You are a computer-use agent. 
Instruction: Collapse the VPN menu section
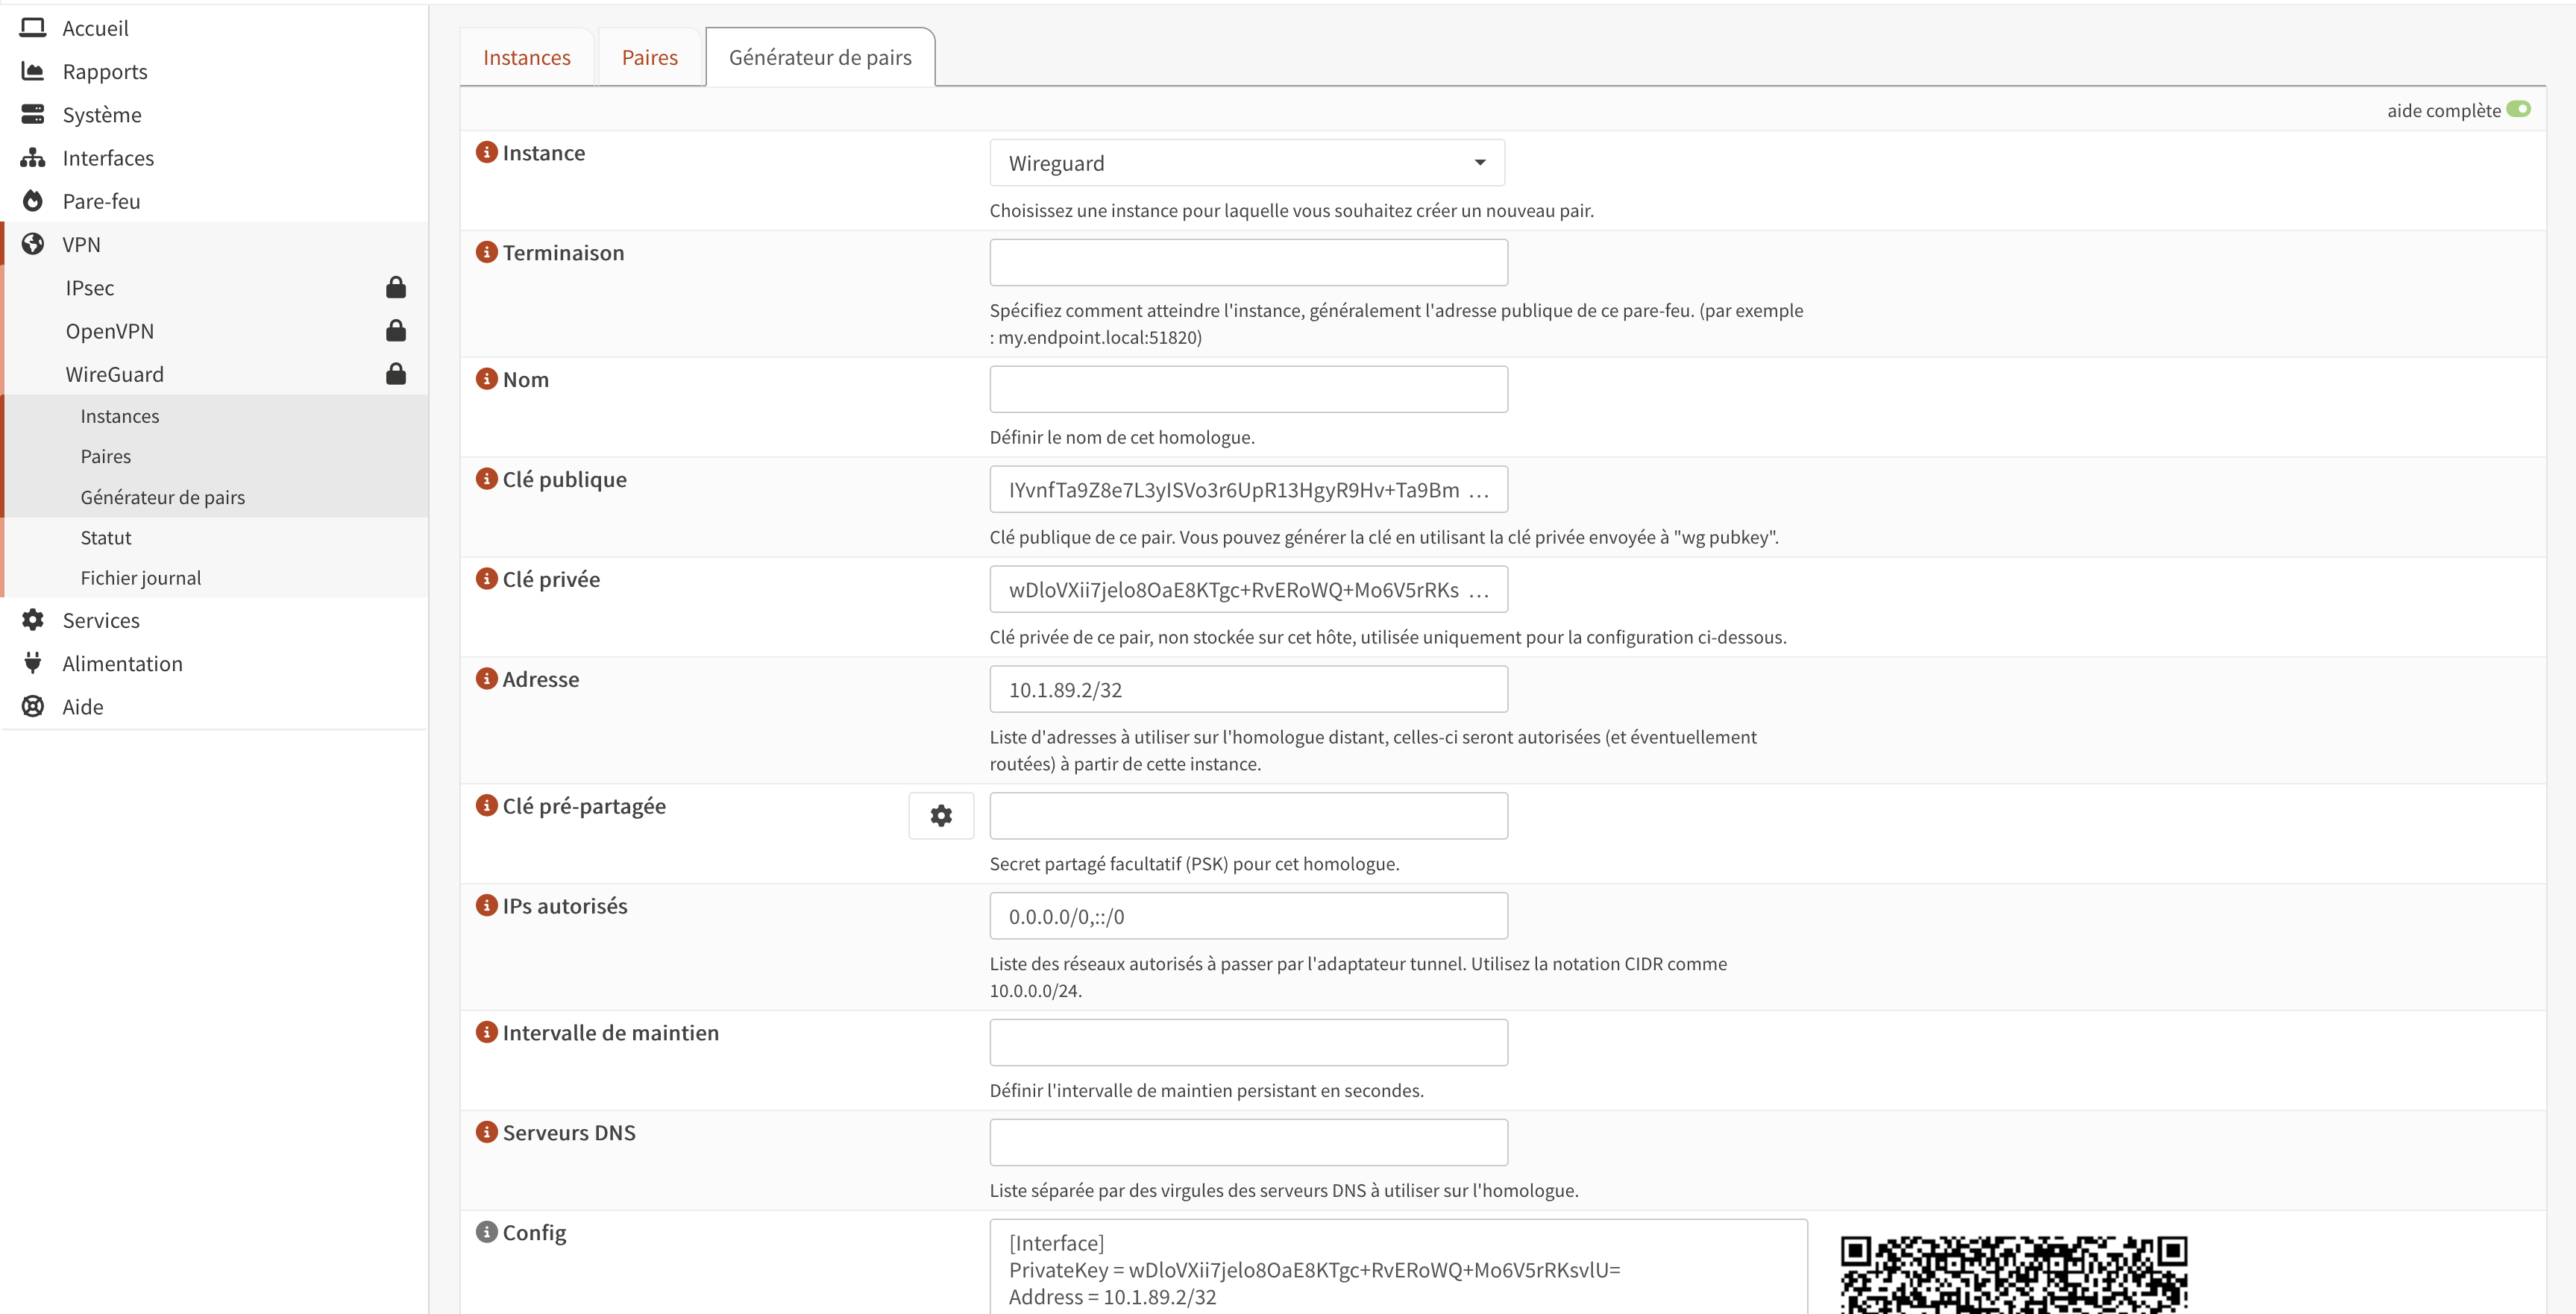pos(82,244)
